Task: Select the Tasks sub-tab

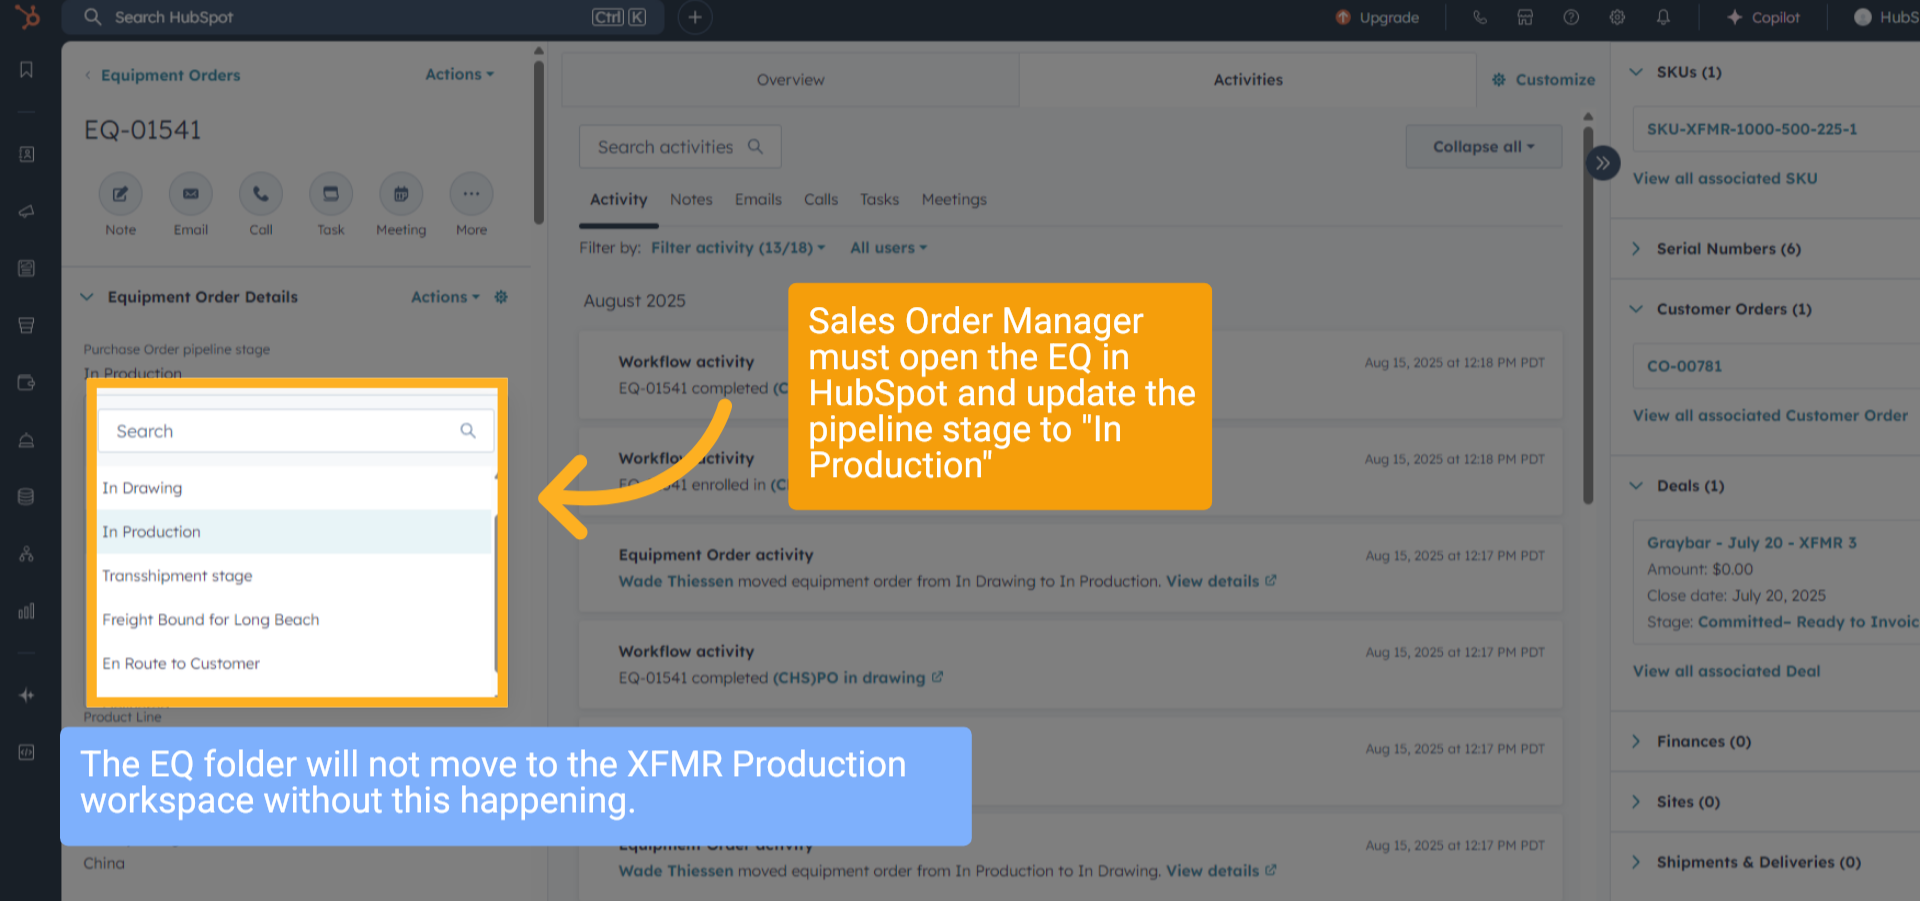Action: click(x=879, y=200)
